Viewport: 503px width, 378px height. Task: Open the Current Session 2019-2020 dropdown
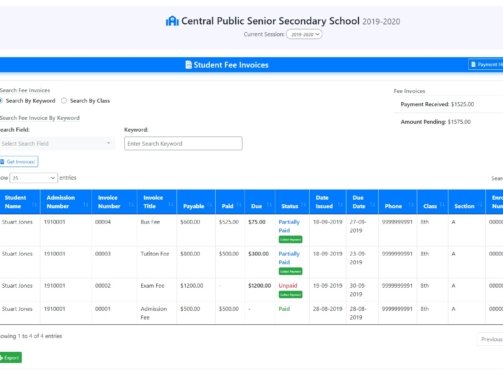click(304, 34)
